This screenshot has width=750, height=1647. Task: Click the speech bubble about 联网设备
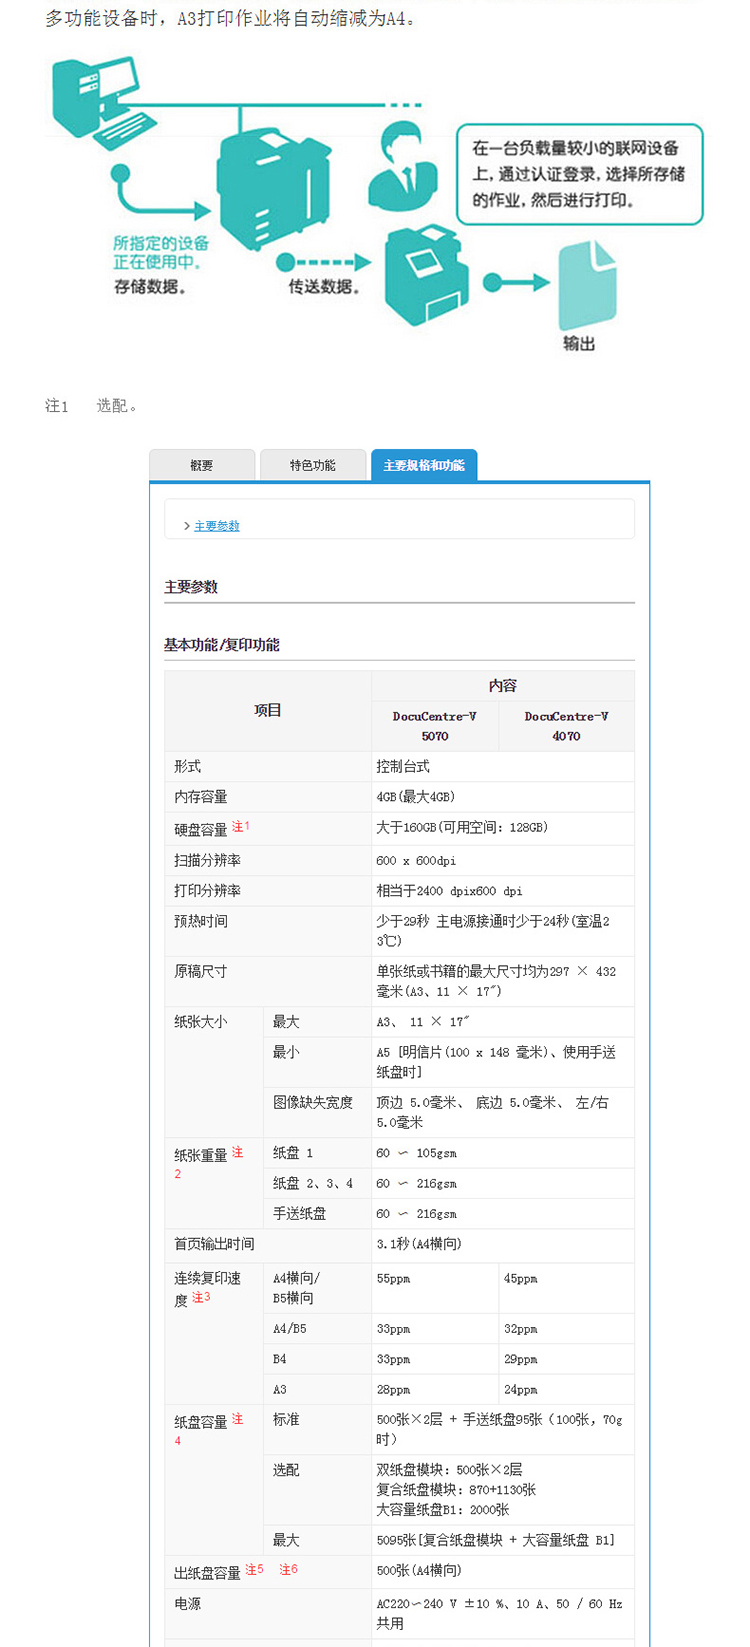click(x=579, y=174)
